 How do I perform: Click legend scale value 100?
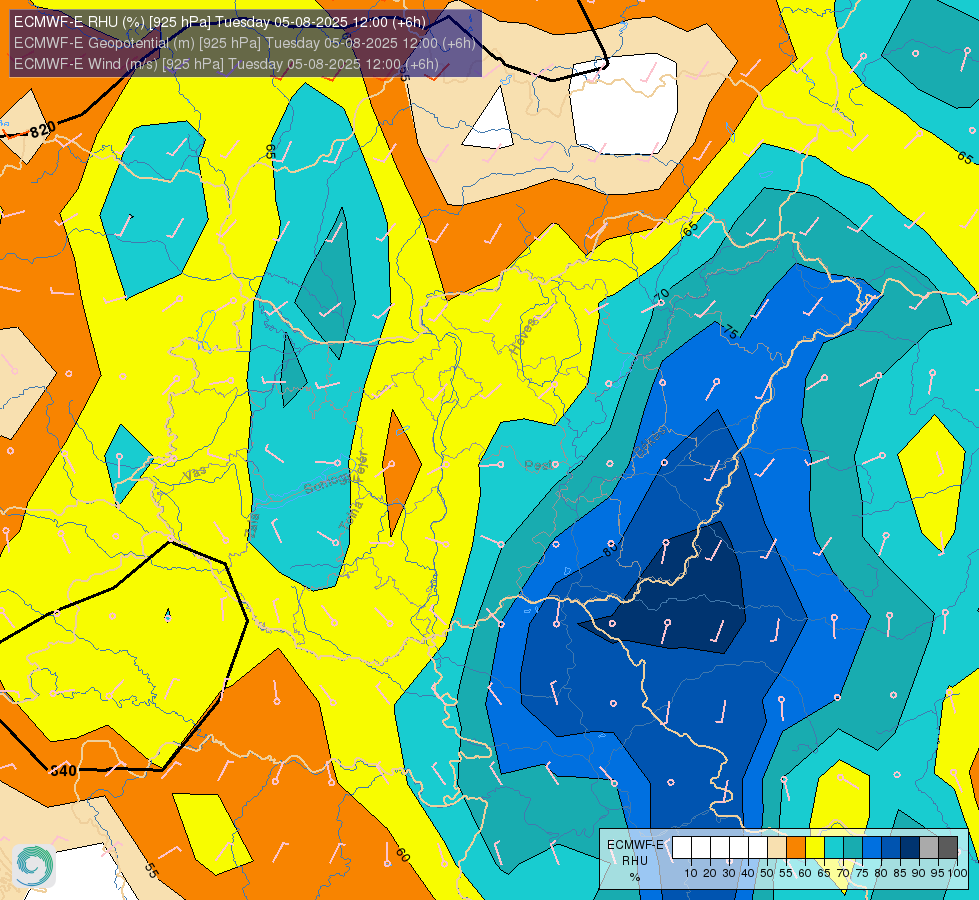(x=957, y=873)
